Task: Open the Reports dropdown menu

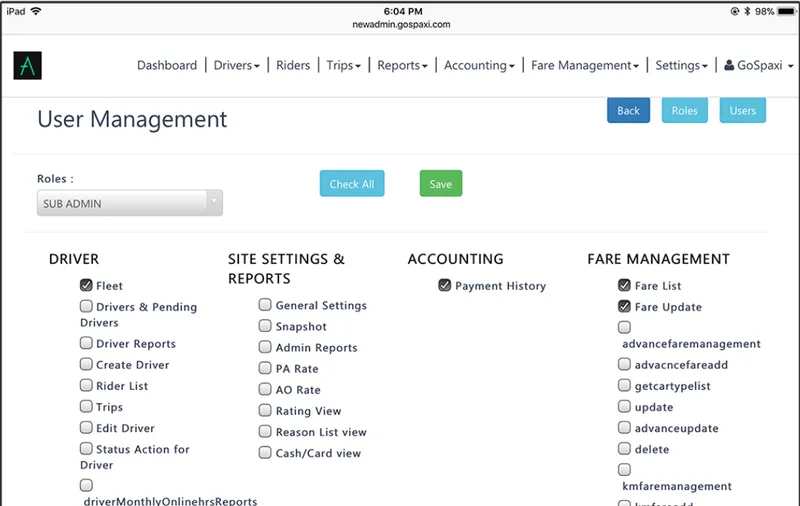Action: click(402, 65)
